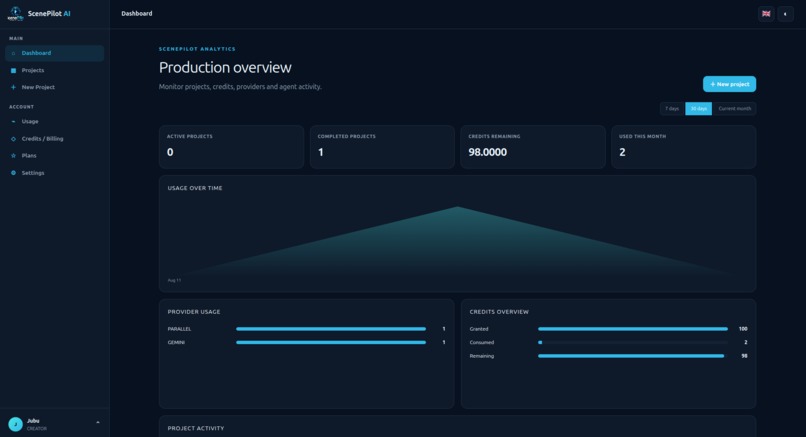Open the Dashboard menu item

tap(54, 53)
